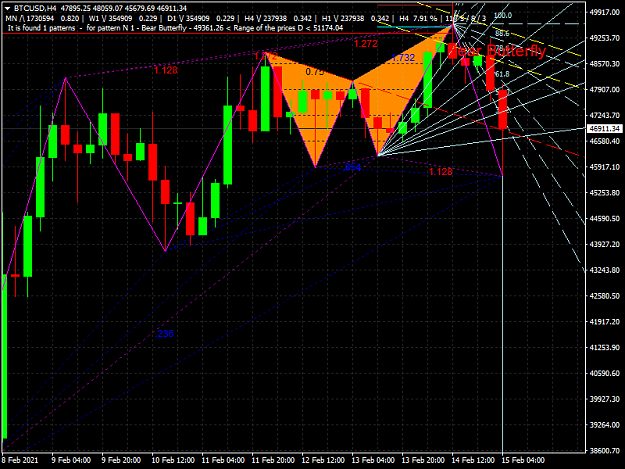
Task: Click the 43243.80 price axis label
Action: (x=605, y=270)
